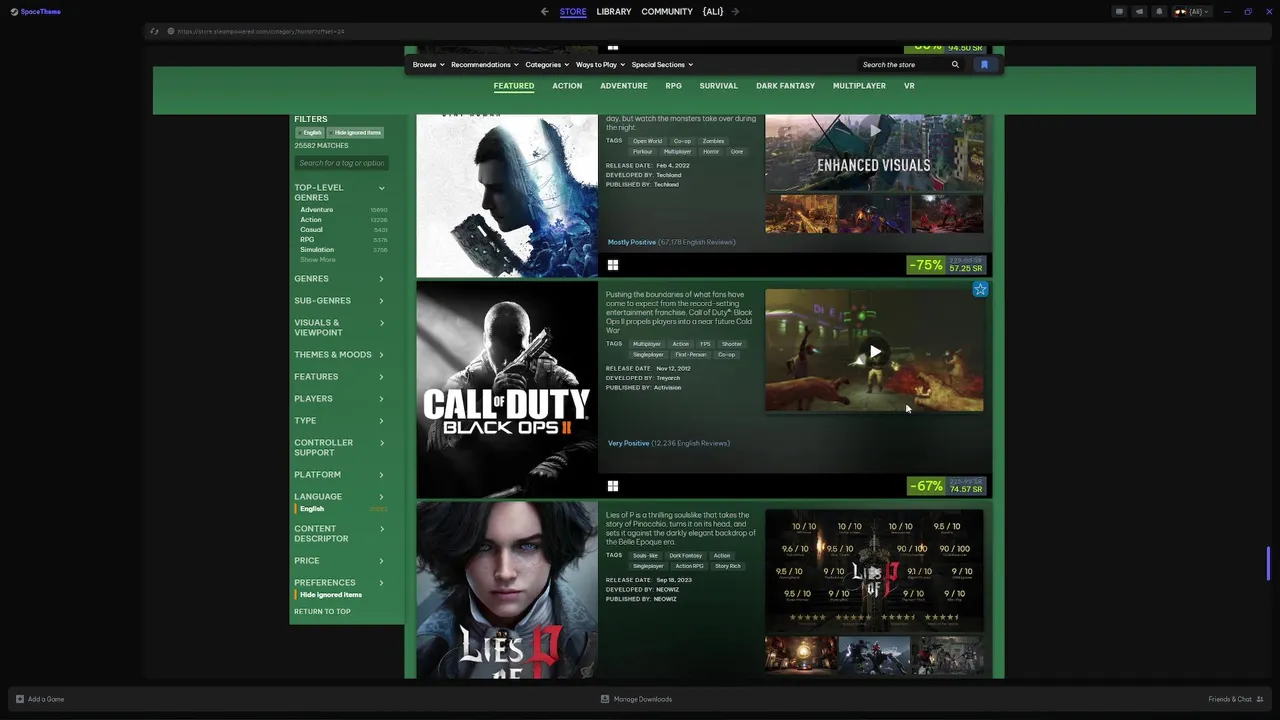
Task: Open the announcements megaphone icon
Action: click(1139, 12)
